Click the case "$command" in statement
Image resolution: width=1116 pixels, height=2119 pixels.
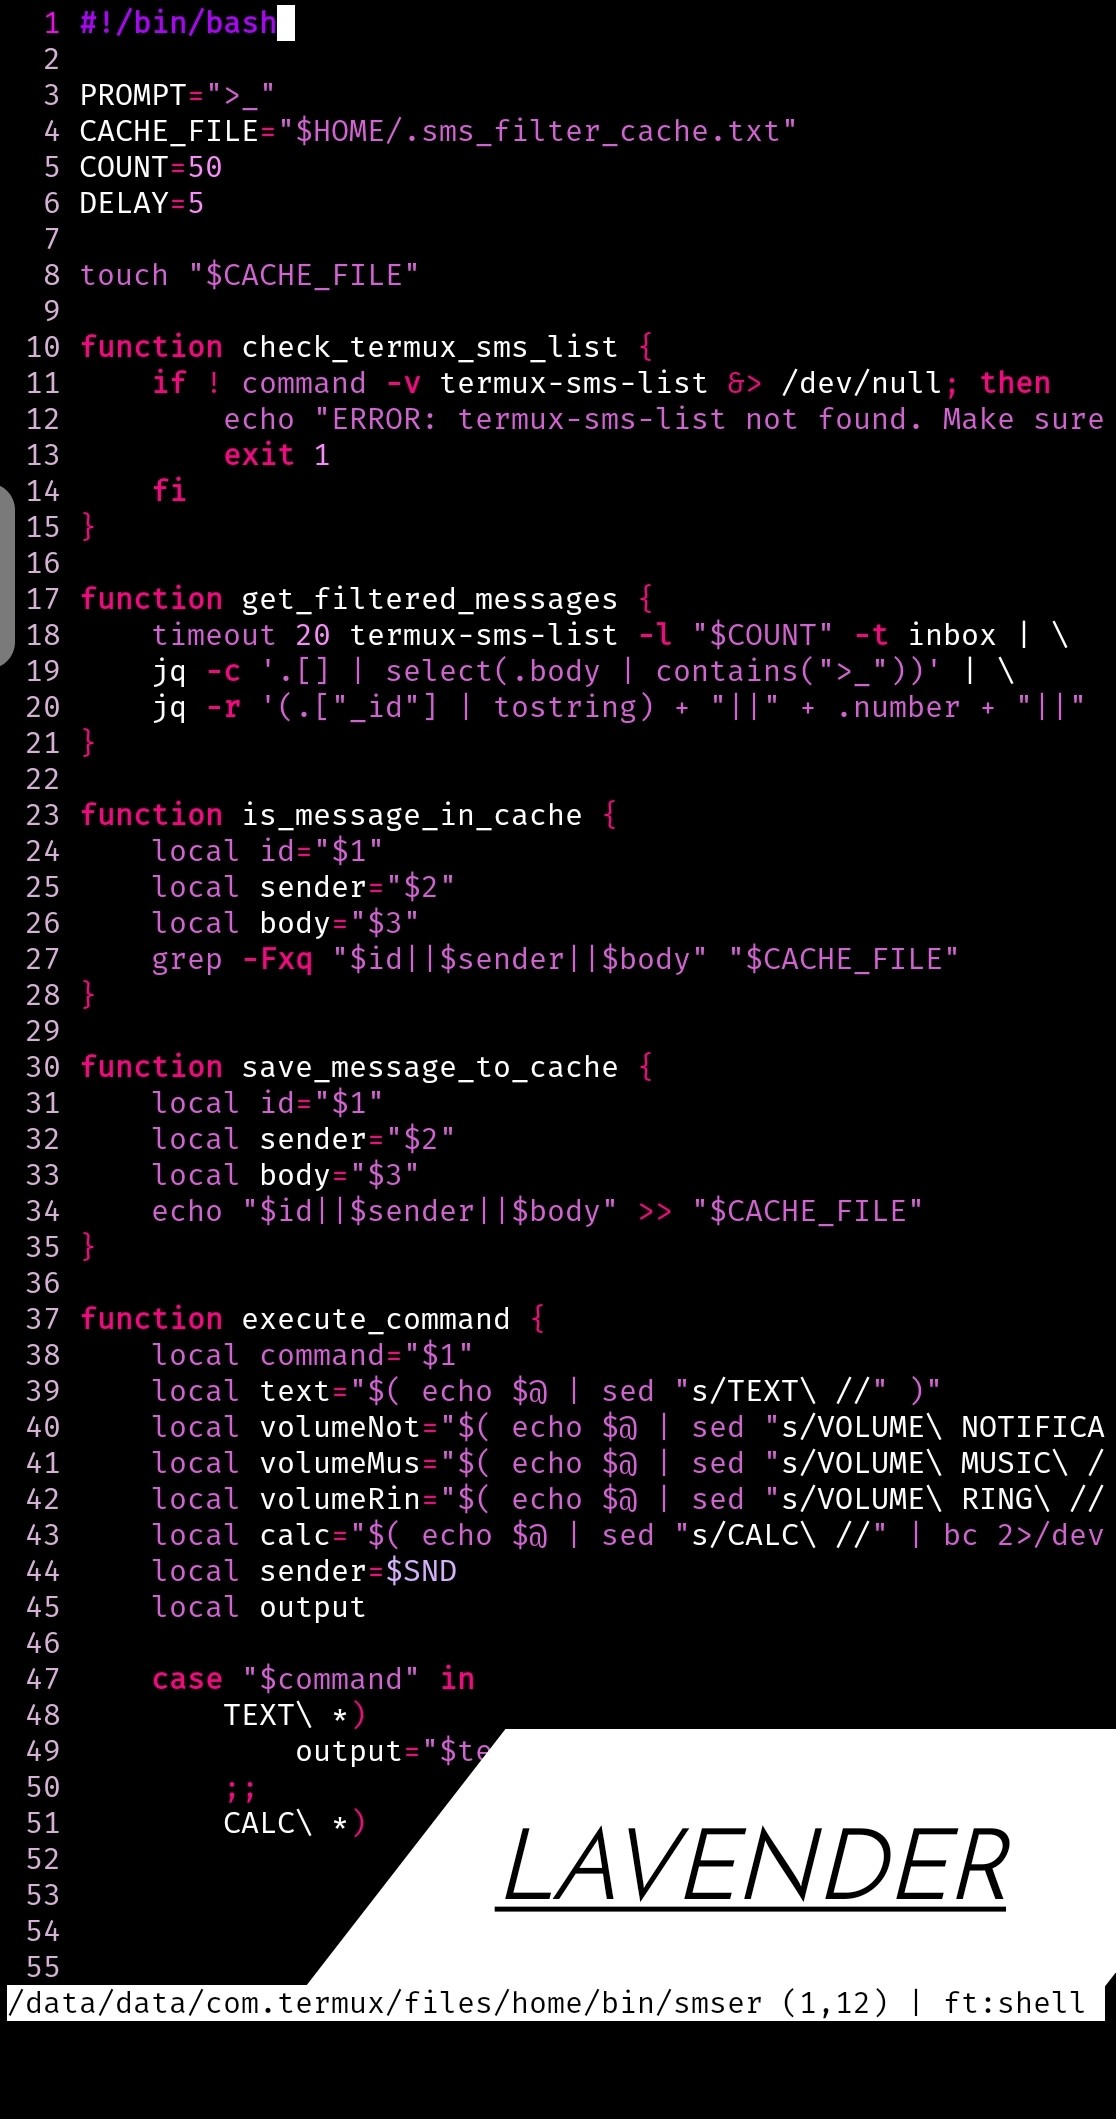(x=314, y=1679)
